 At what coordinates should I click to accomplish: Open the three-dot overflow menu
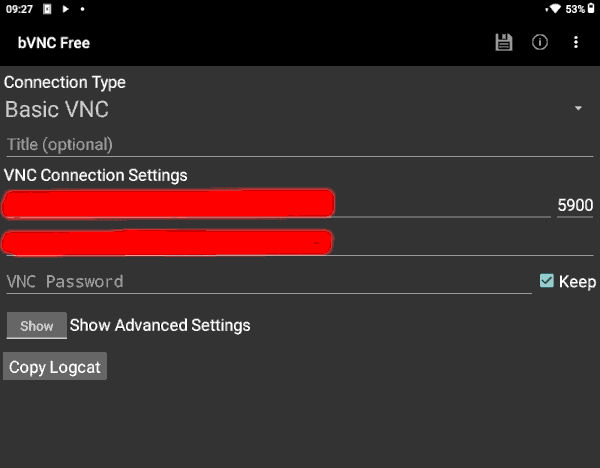[x=576, y=42]
